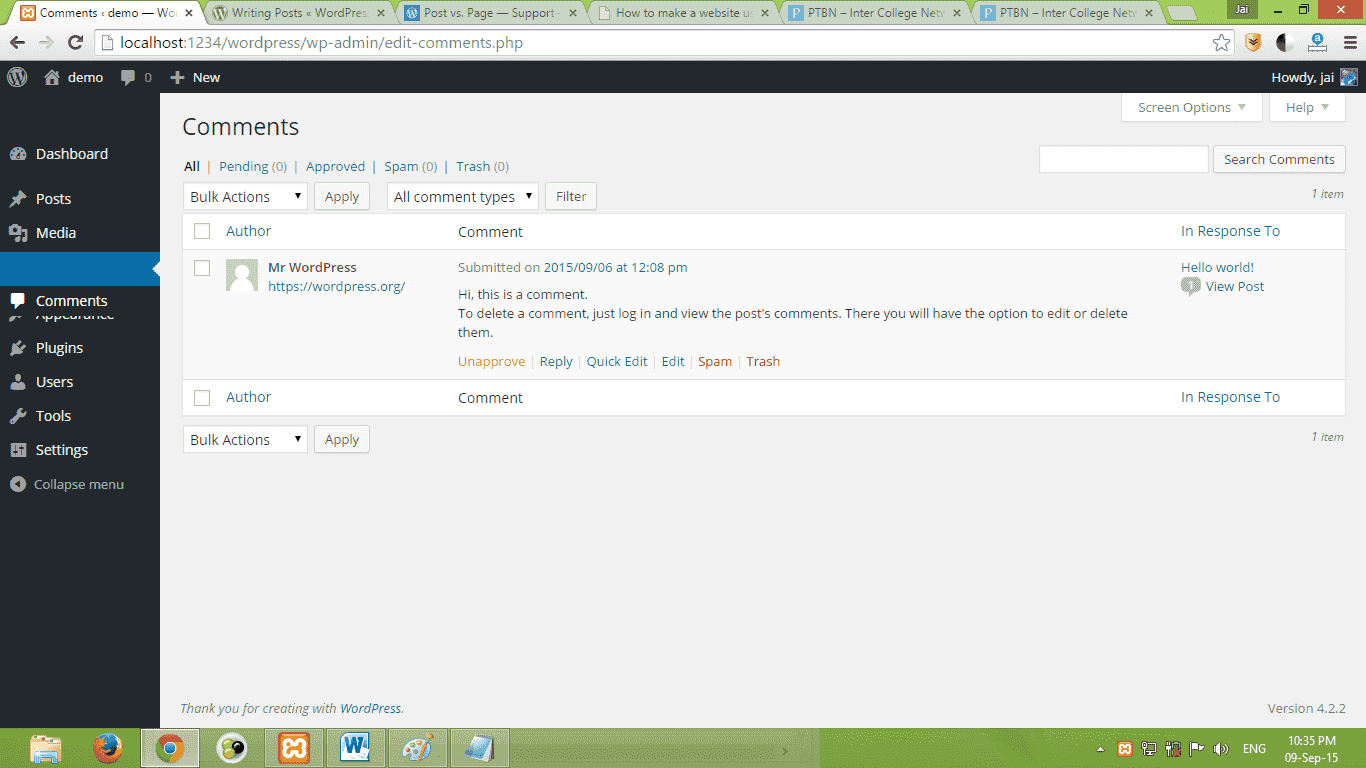Open the Settings menu

tap(62, 450)
